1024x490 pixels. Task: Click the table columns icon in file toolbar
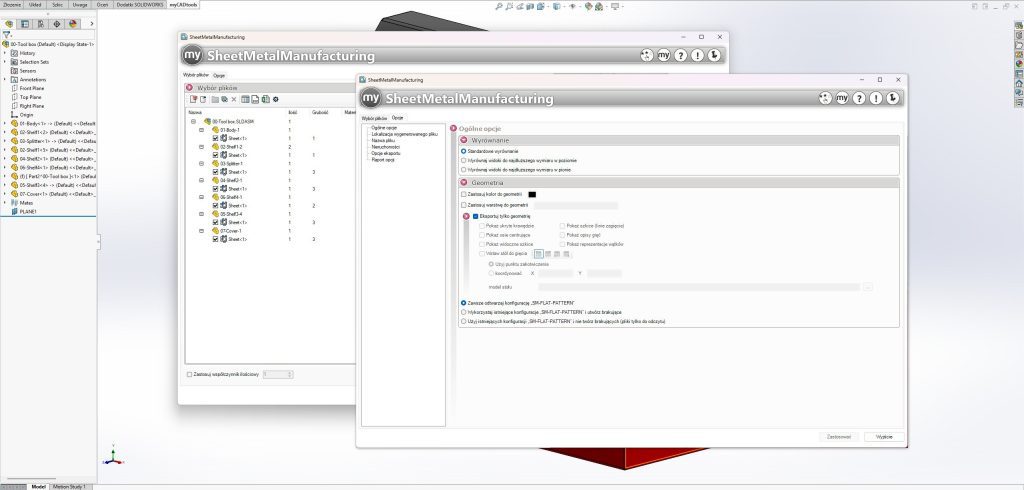point(246,99)
